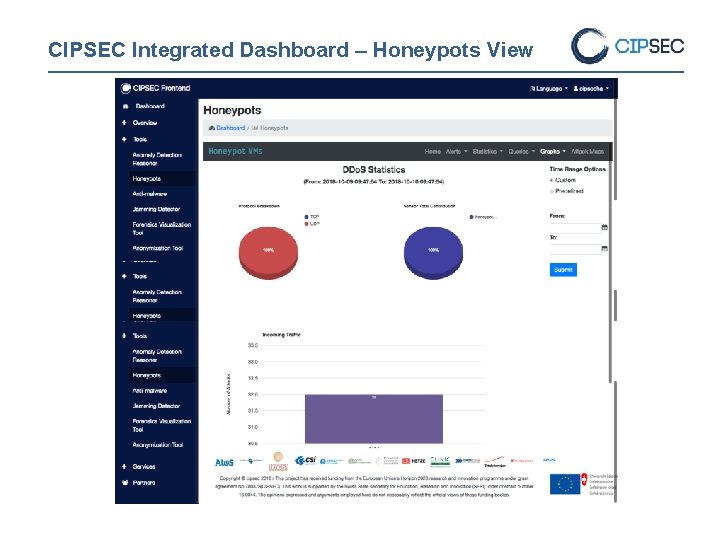Image resolution: width=720 pixels, height=540 pixels.
Task: Open the Queries dropdown menu
Action: [x=522, y=152]
